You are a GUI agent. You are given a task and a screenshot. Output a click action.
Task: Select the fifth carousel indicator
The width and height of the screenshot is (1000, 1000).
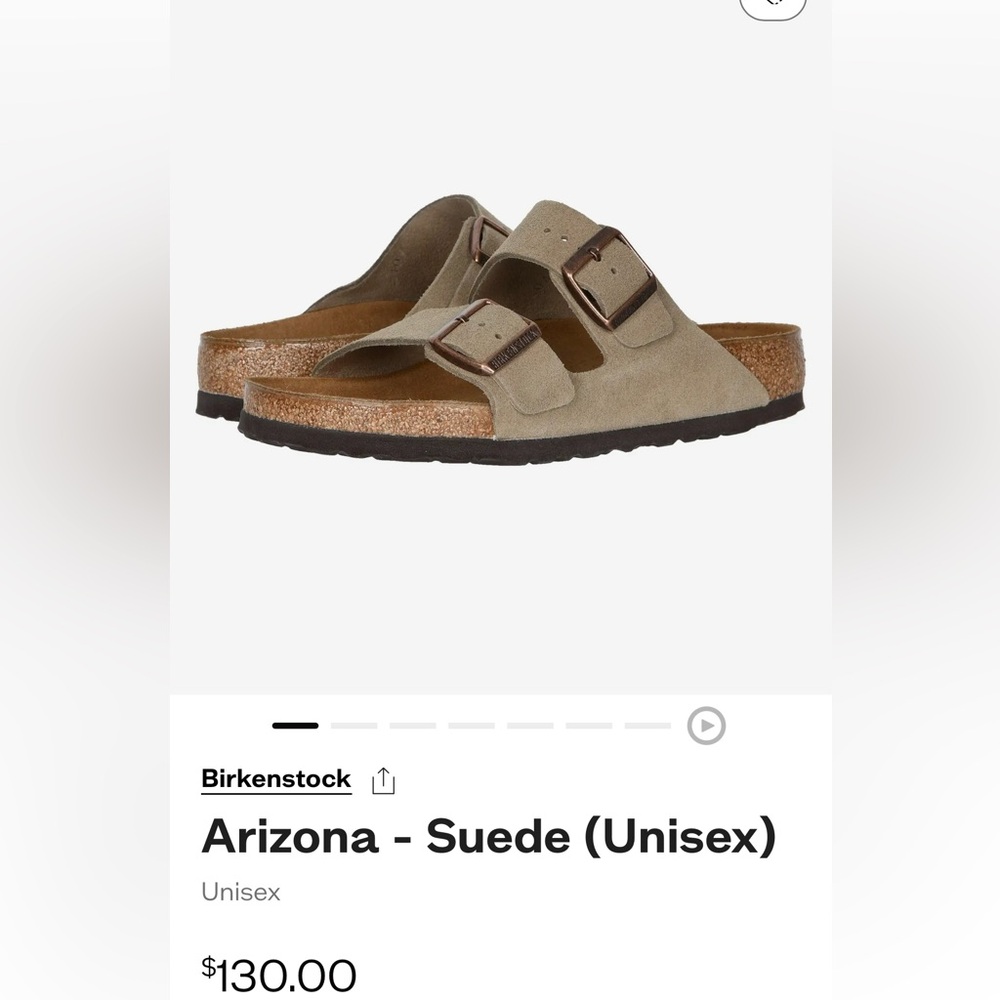click(x=528, y=724)
